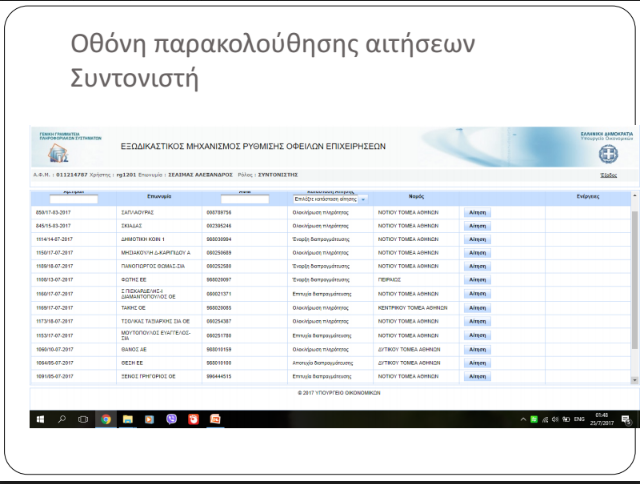The image size is (640, 484).
Task: Click the ENG language selector in tray
Action: click(x=581, y=420)
